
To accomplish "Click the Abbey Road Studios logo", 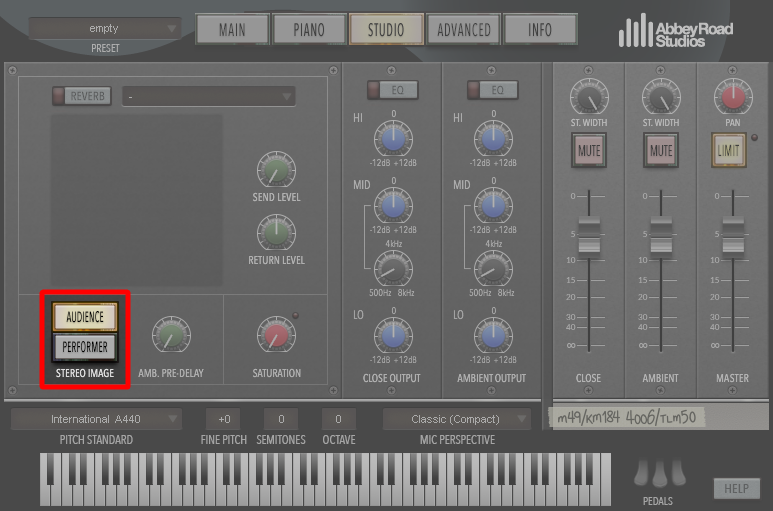I will (676, 31).
